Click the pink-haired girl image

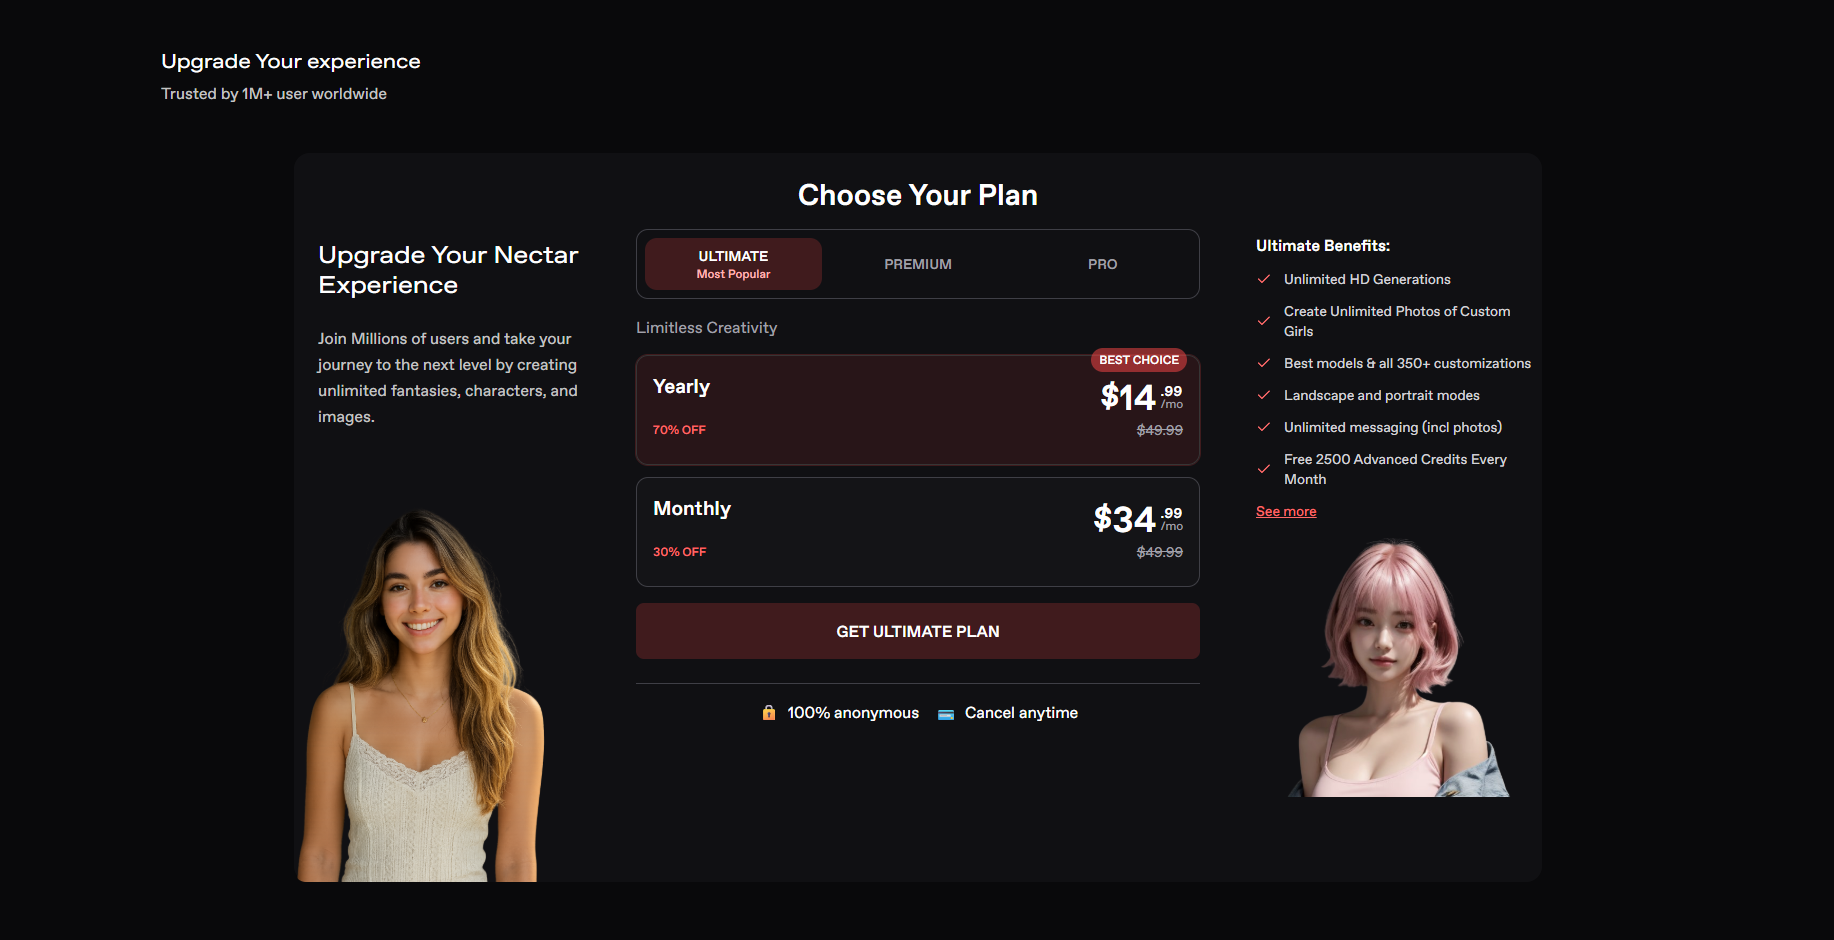click(x=1398, y=668)
